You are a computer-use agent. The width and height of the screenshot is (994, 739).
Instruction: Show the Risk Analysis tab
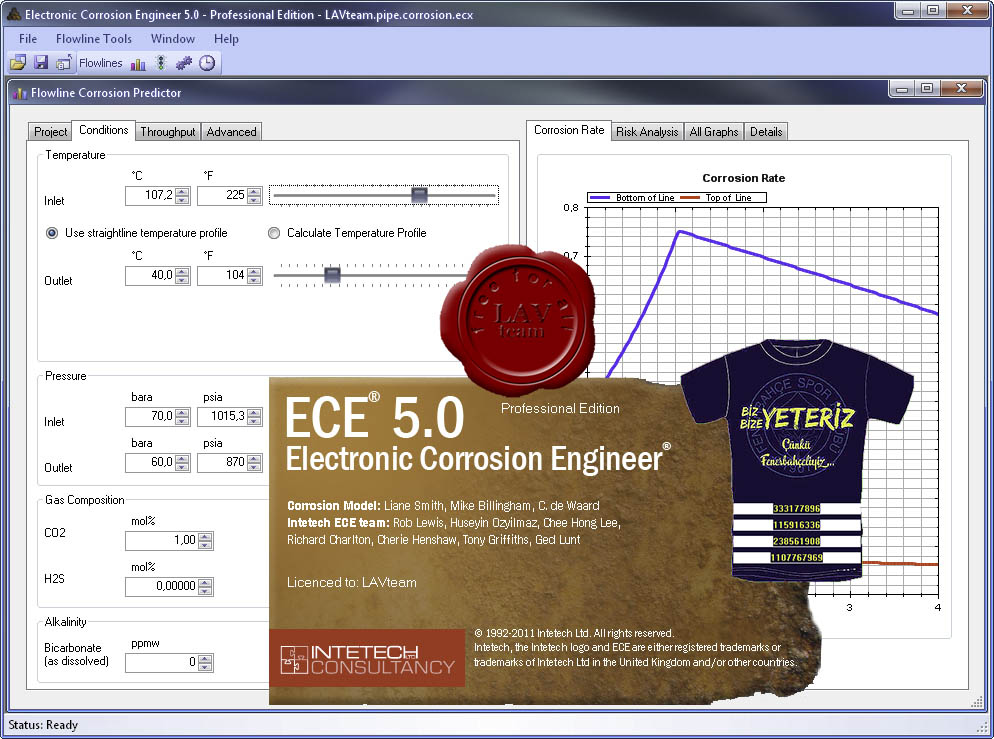[647, 131]
